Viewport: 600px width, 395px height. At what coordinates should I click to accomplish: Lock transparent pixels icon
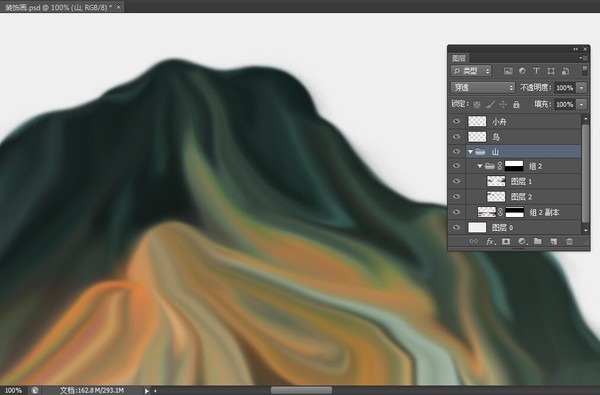pyautogui.click(x=477, y=104)
